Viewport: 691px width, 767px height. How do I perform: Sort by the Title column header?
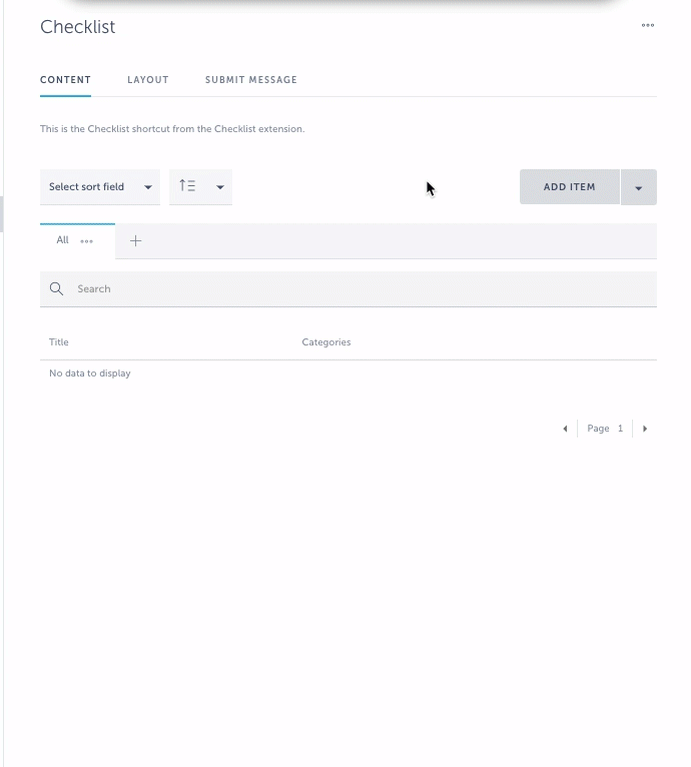[59, 342]
